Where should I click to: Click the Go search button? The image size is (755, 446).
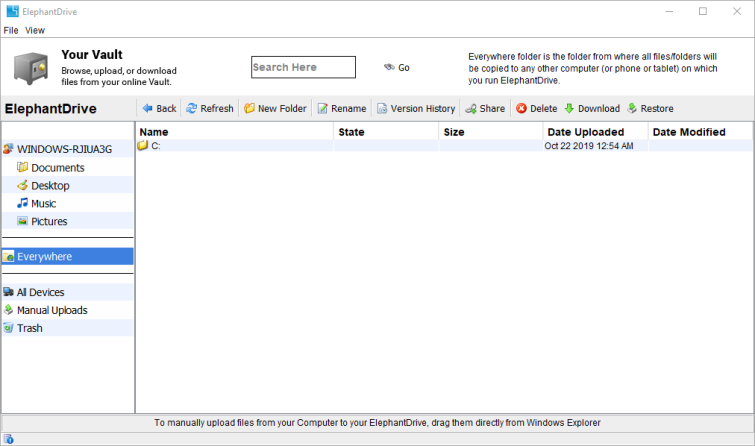point(397,67)
